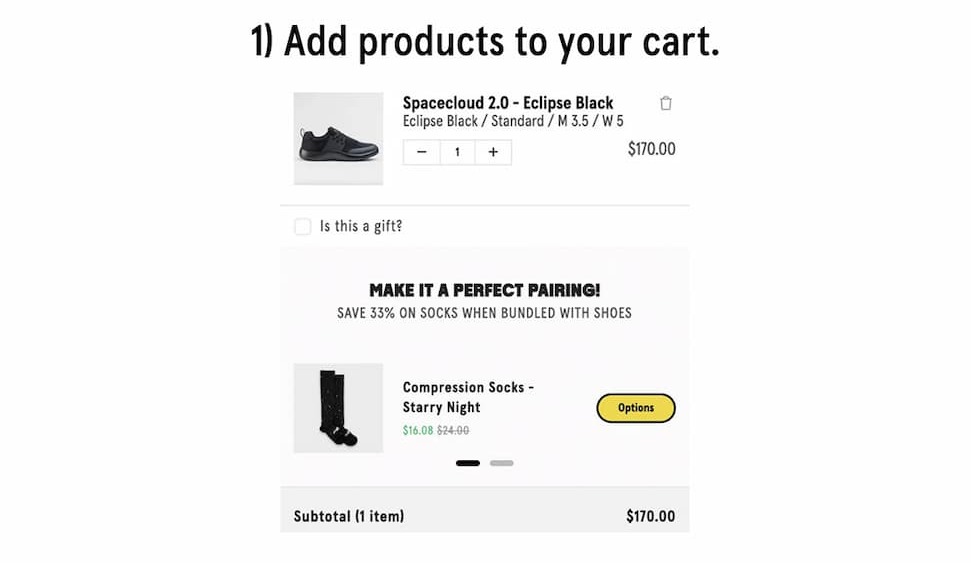Select the first (black) carousel indicator
This screenshot has width=971, height=563.
(x=468, y=463)
